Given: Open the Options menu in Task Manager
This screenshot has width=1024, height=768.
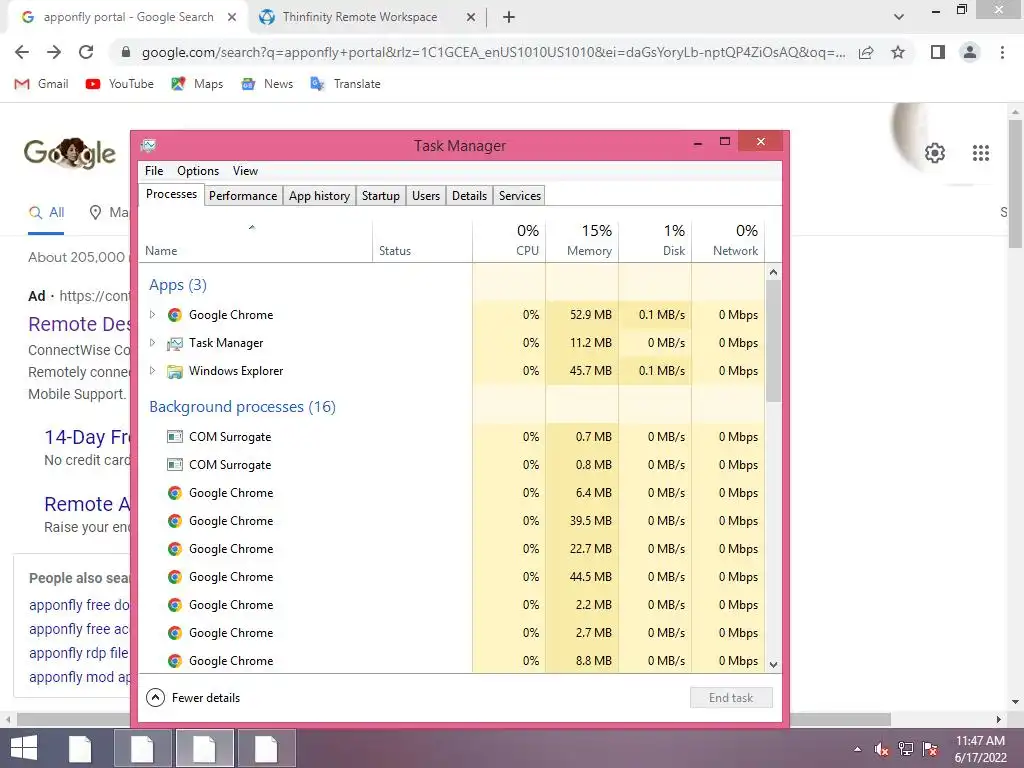Looking at the screenshot, I should click(x=198, y=170).
